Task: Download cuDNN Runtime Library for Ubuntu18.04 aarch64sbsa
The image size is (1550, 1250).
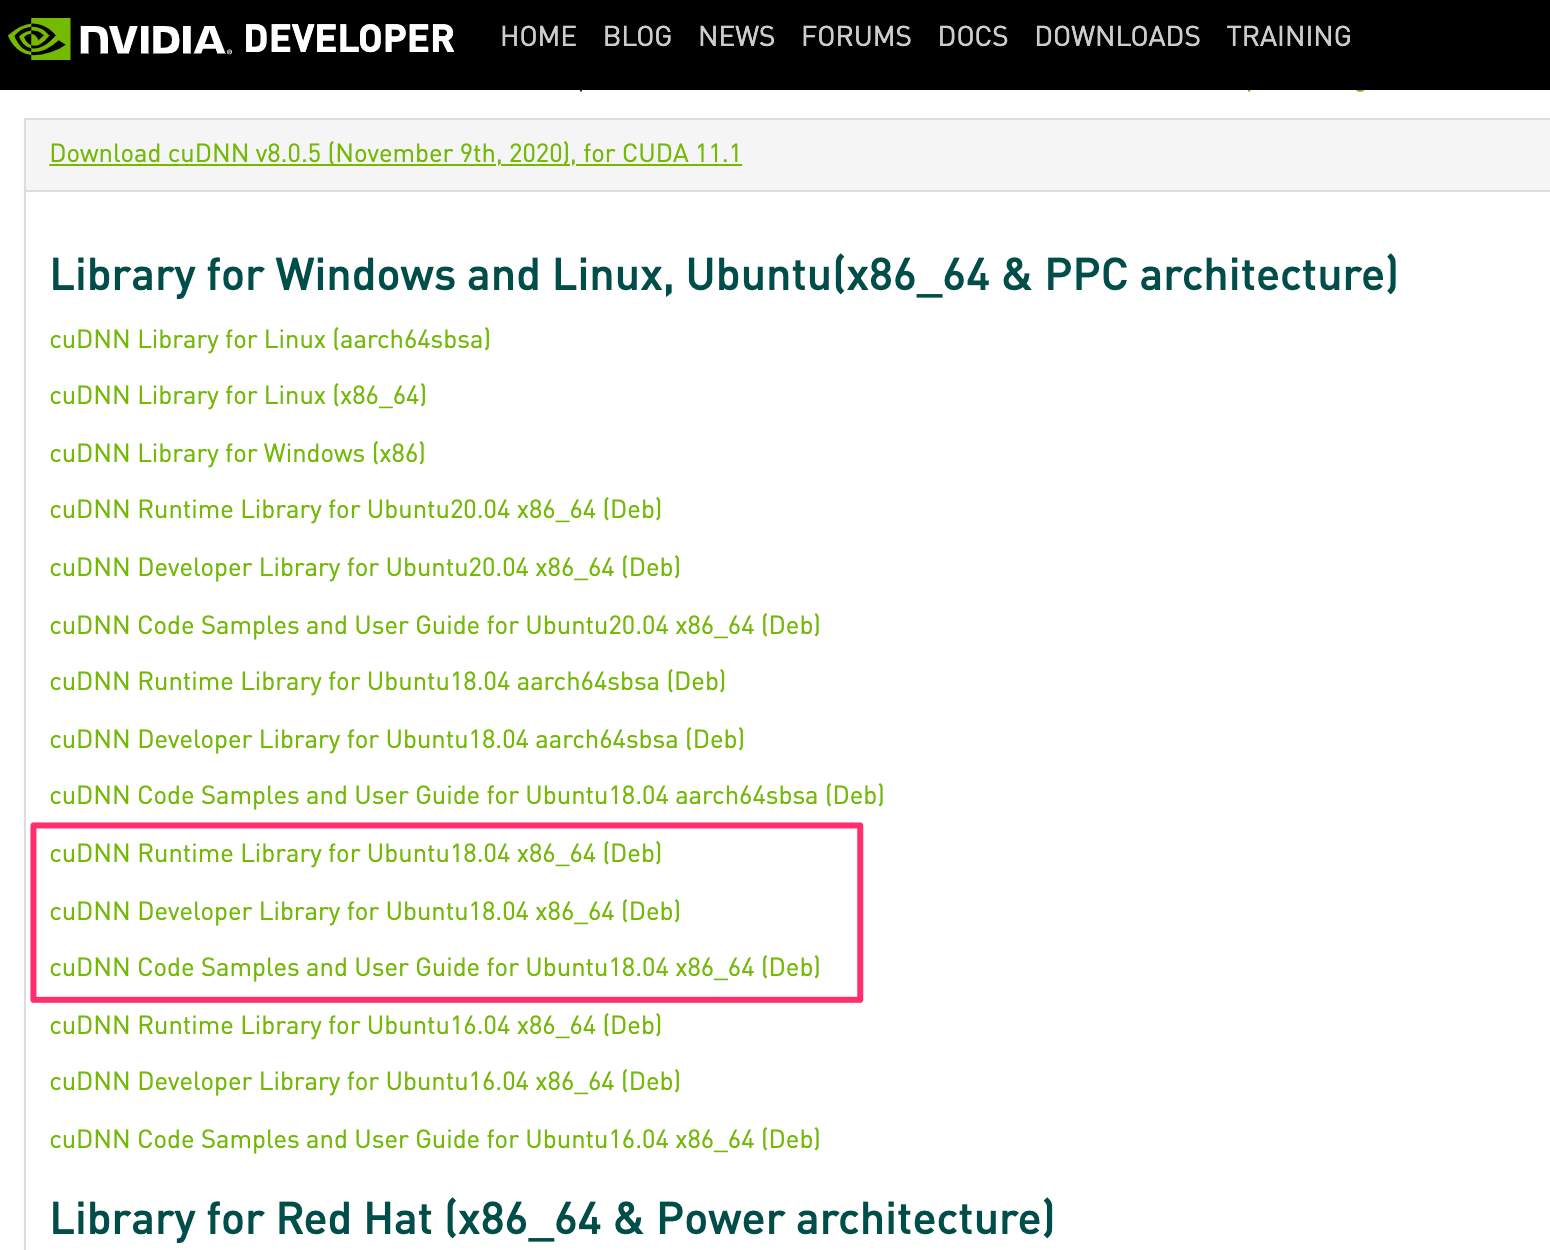Action: (x=388, y=682)
